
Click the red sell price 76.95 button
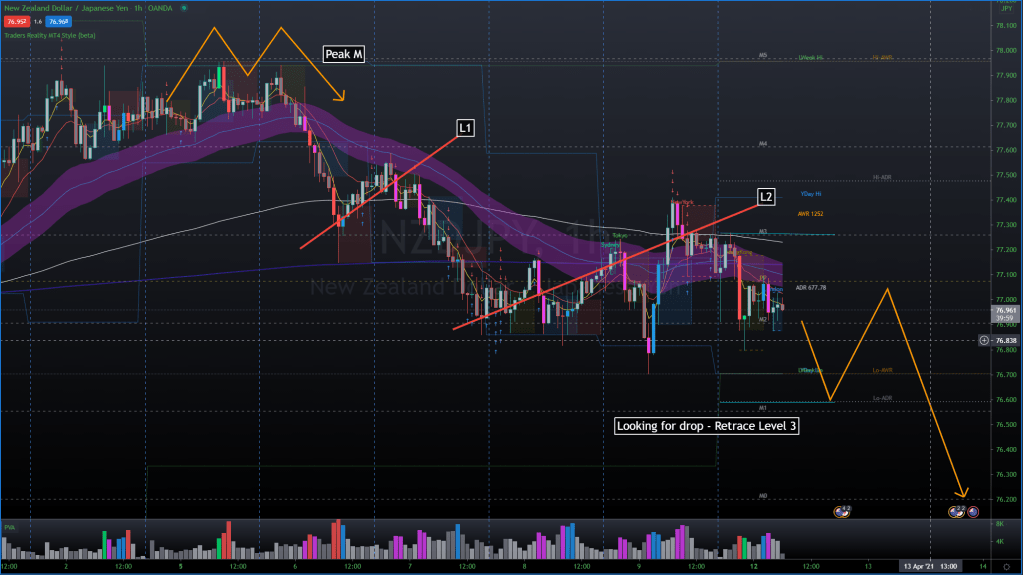coord(18,19)
